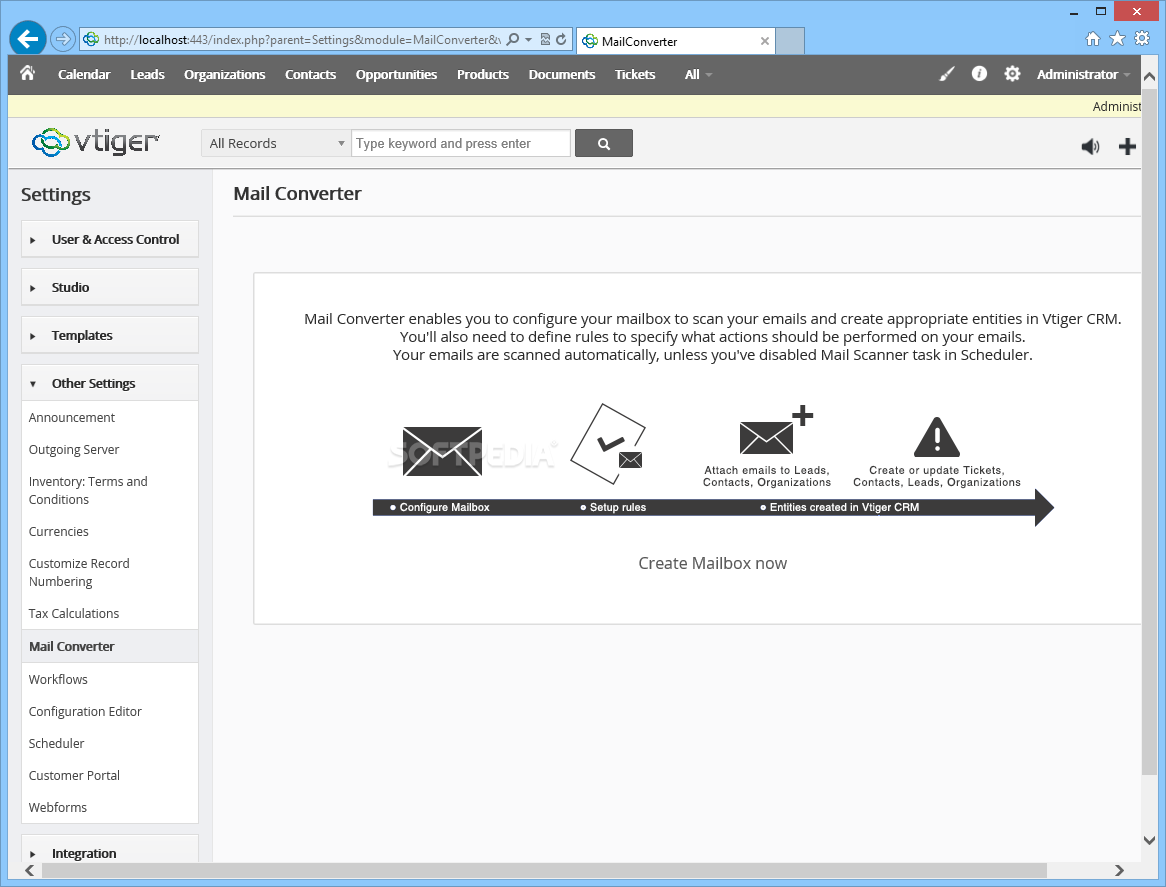
Task: Select Mail Converter in sidebar
Action: (110, 646)
